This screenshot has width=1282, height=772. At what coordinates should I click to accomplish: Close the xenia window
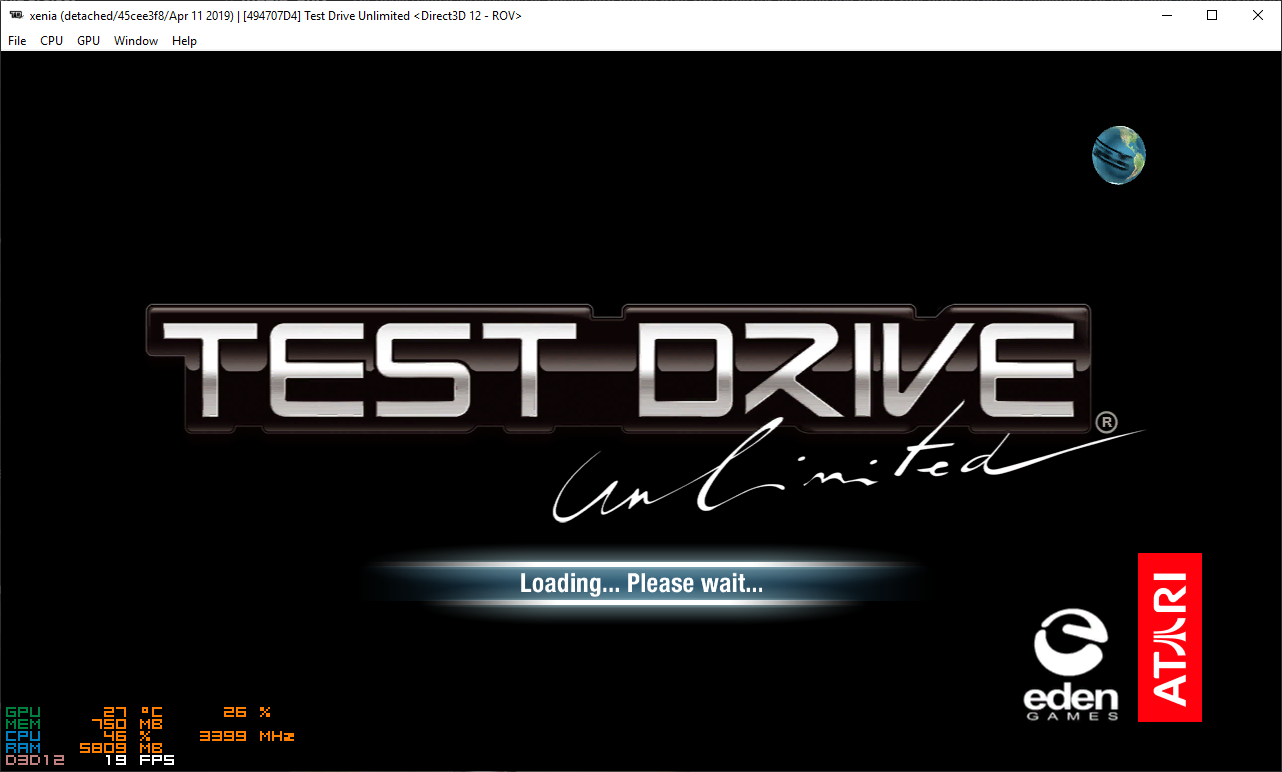1258,15
